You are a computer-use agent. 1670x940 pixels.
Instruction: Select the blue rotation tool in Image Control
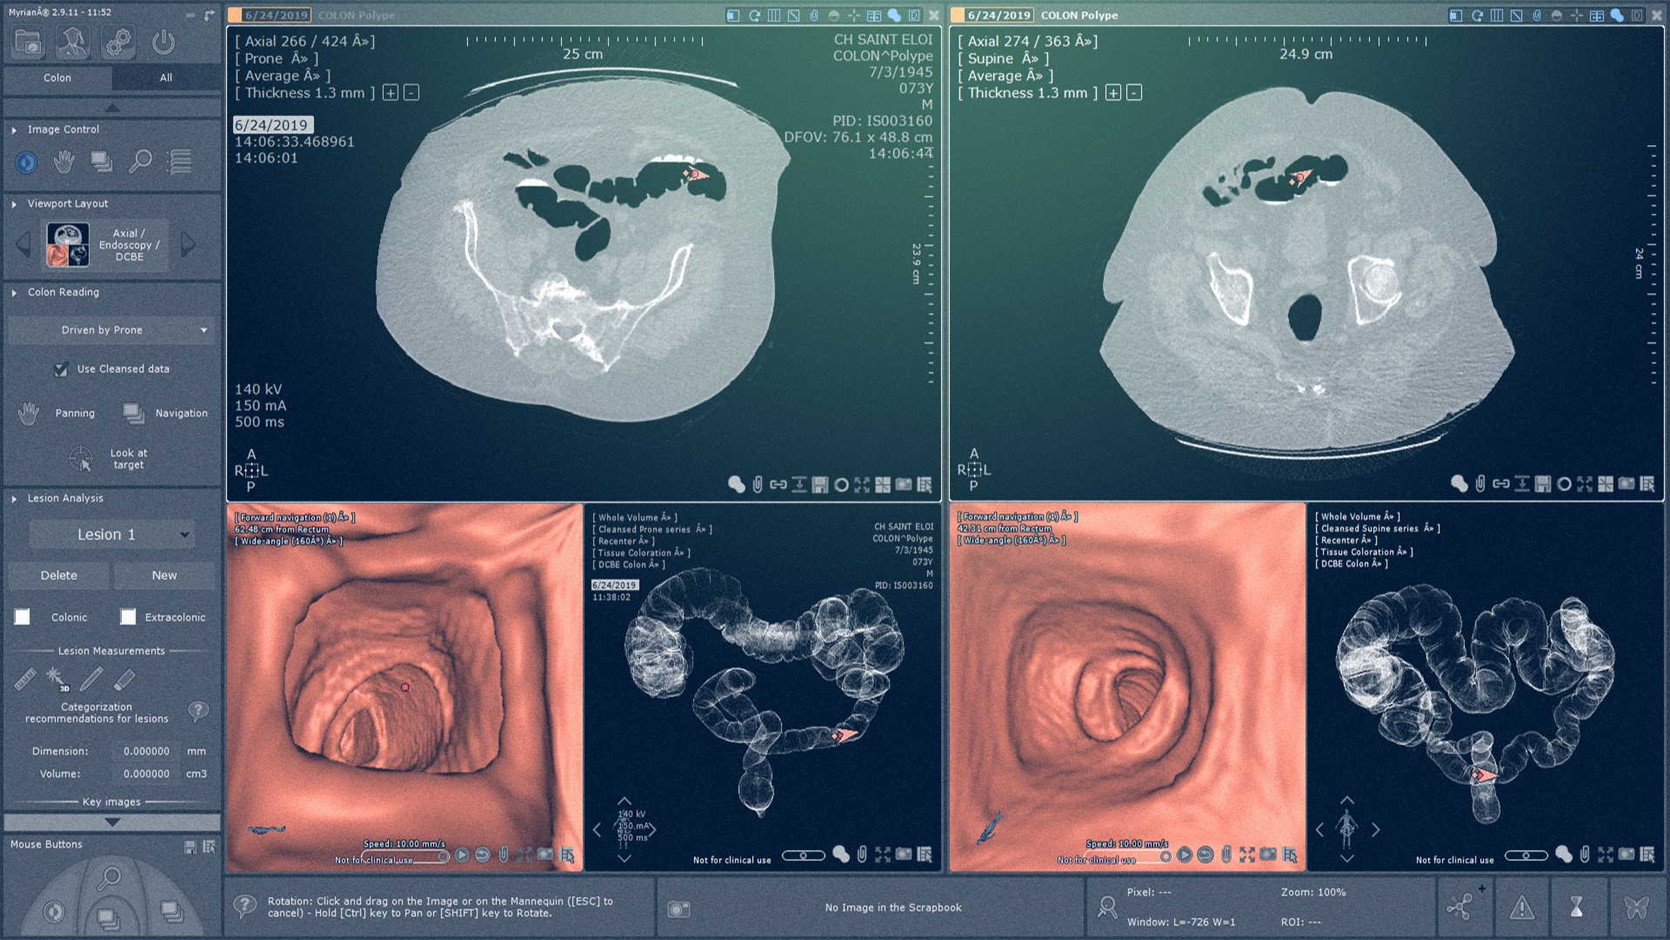click(x=27, y=161)
